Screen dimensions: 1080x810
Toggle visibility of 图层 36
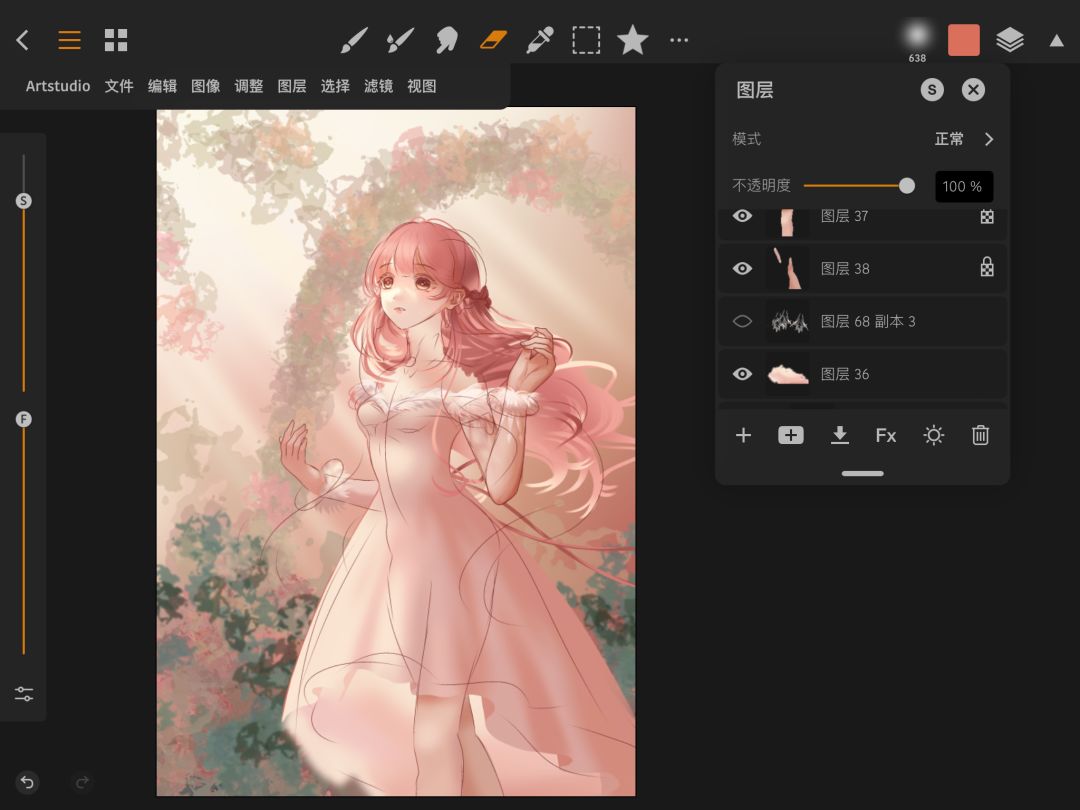click(x=742, y=374)
